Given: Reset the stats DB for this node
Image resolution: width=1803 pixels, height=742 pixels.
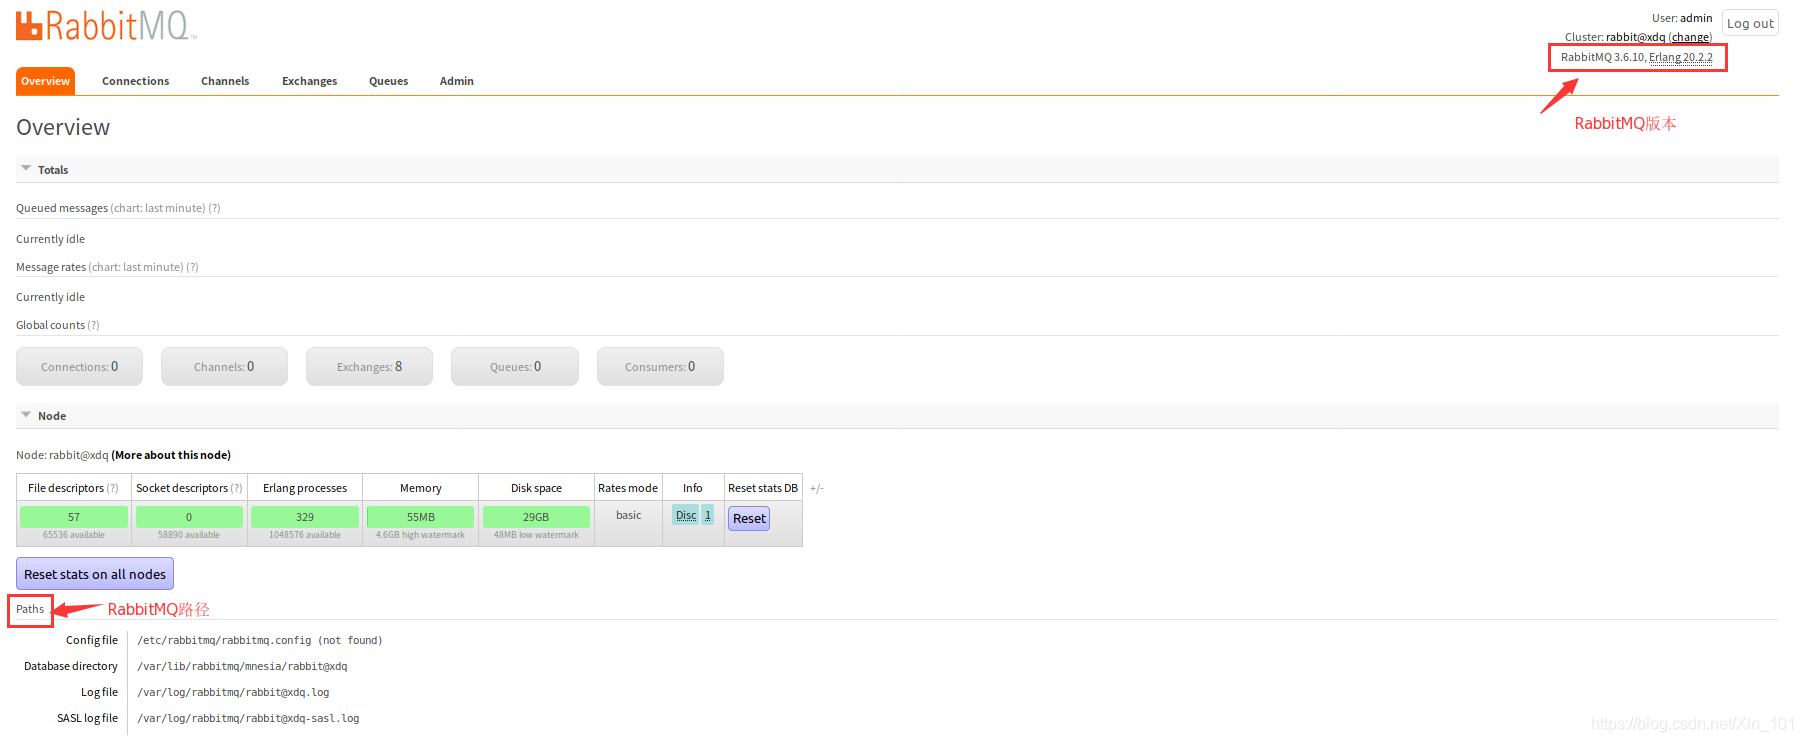Looking at the screenshot, I should [749, 518].
